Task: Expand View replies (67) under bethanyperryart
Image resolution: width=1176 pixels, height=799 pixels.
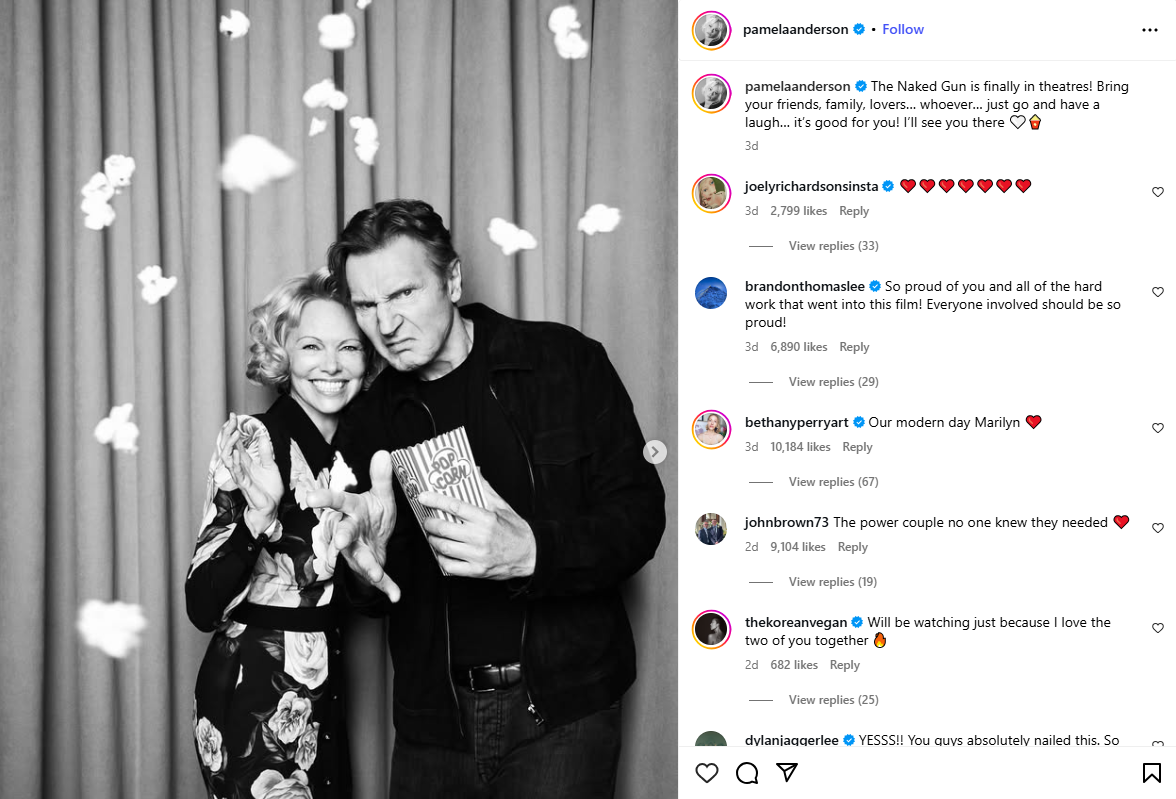Action: pos(833,482)
